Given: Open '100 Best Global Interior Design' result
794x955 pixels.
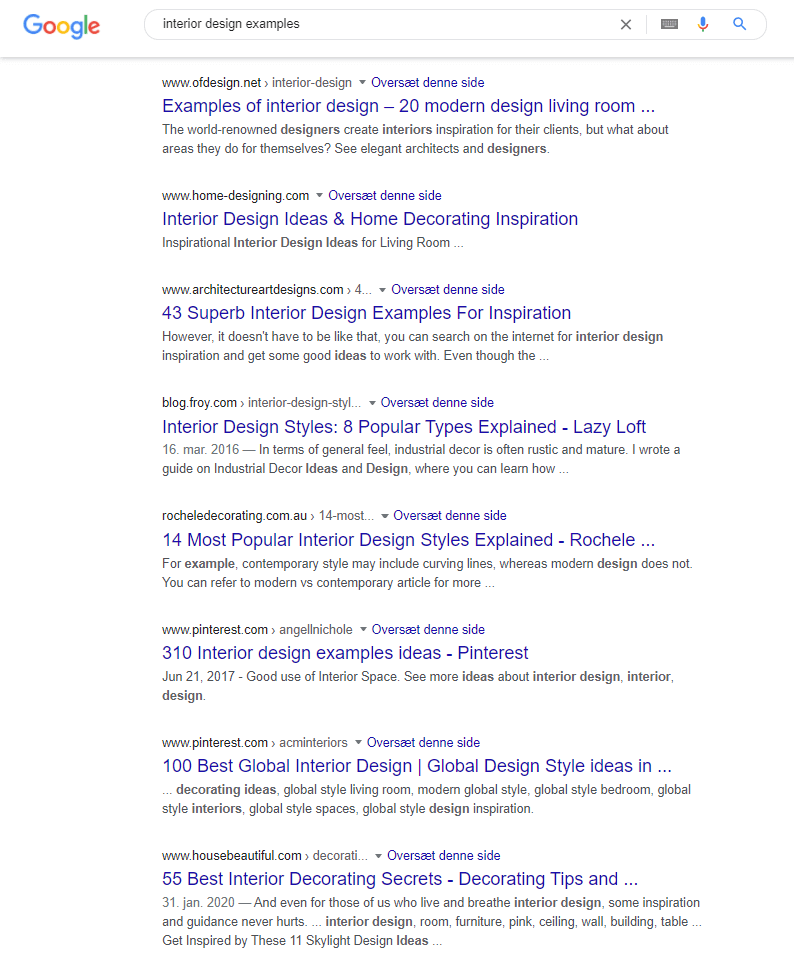Looking at the screenshot, I should [x=416, y=766].
